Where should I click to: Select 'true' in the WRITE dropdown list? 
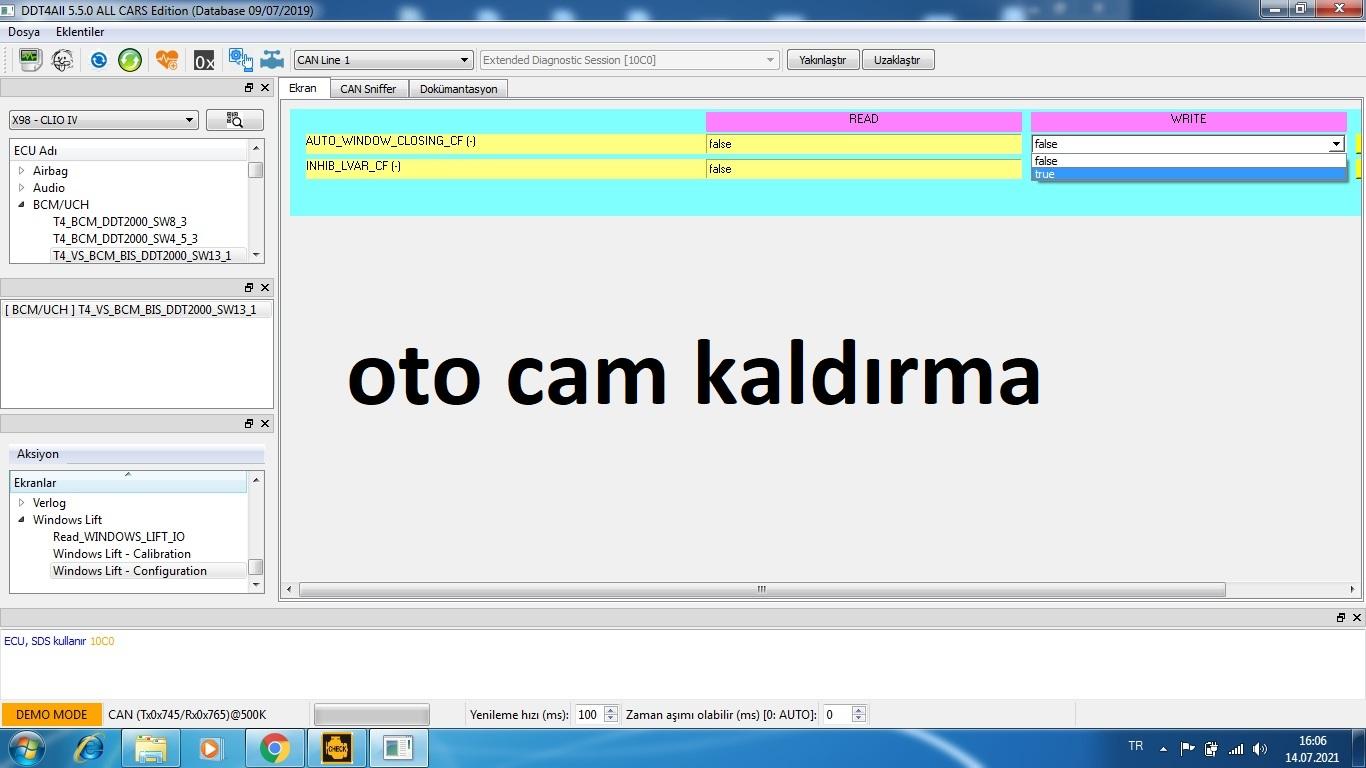(1187, 174)
